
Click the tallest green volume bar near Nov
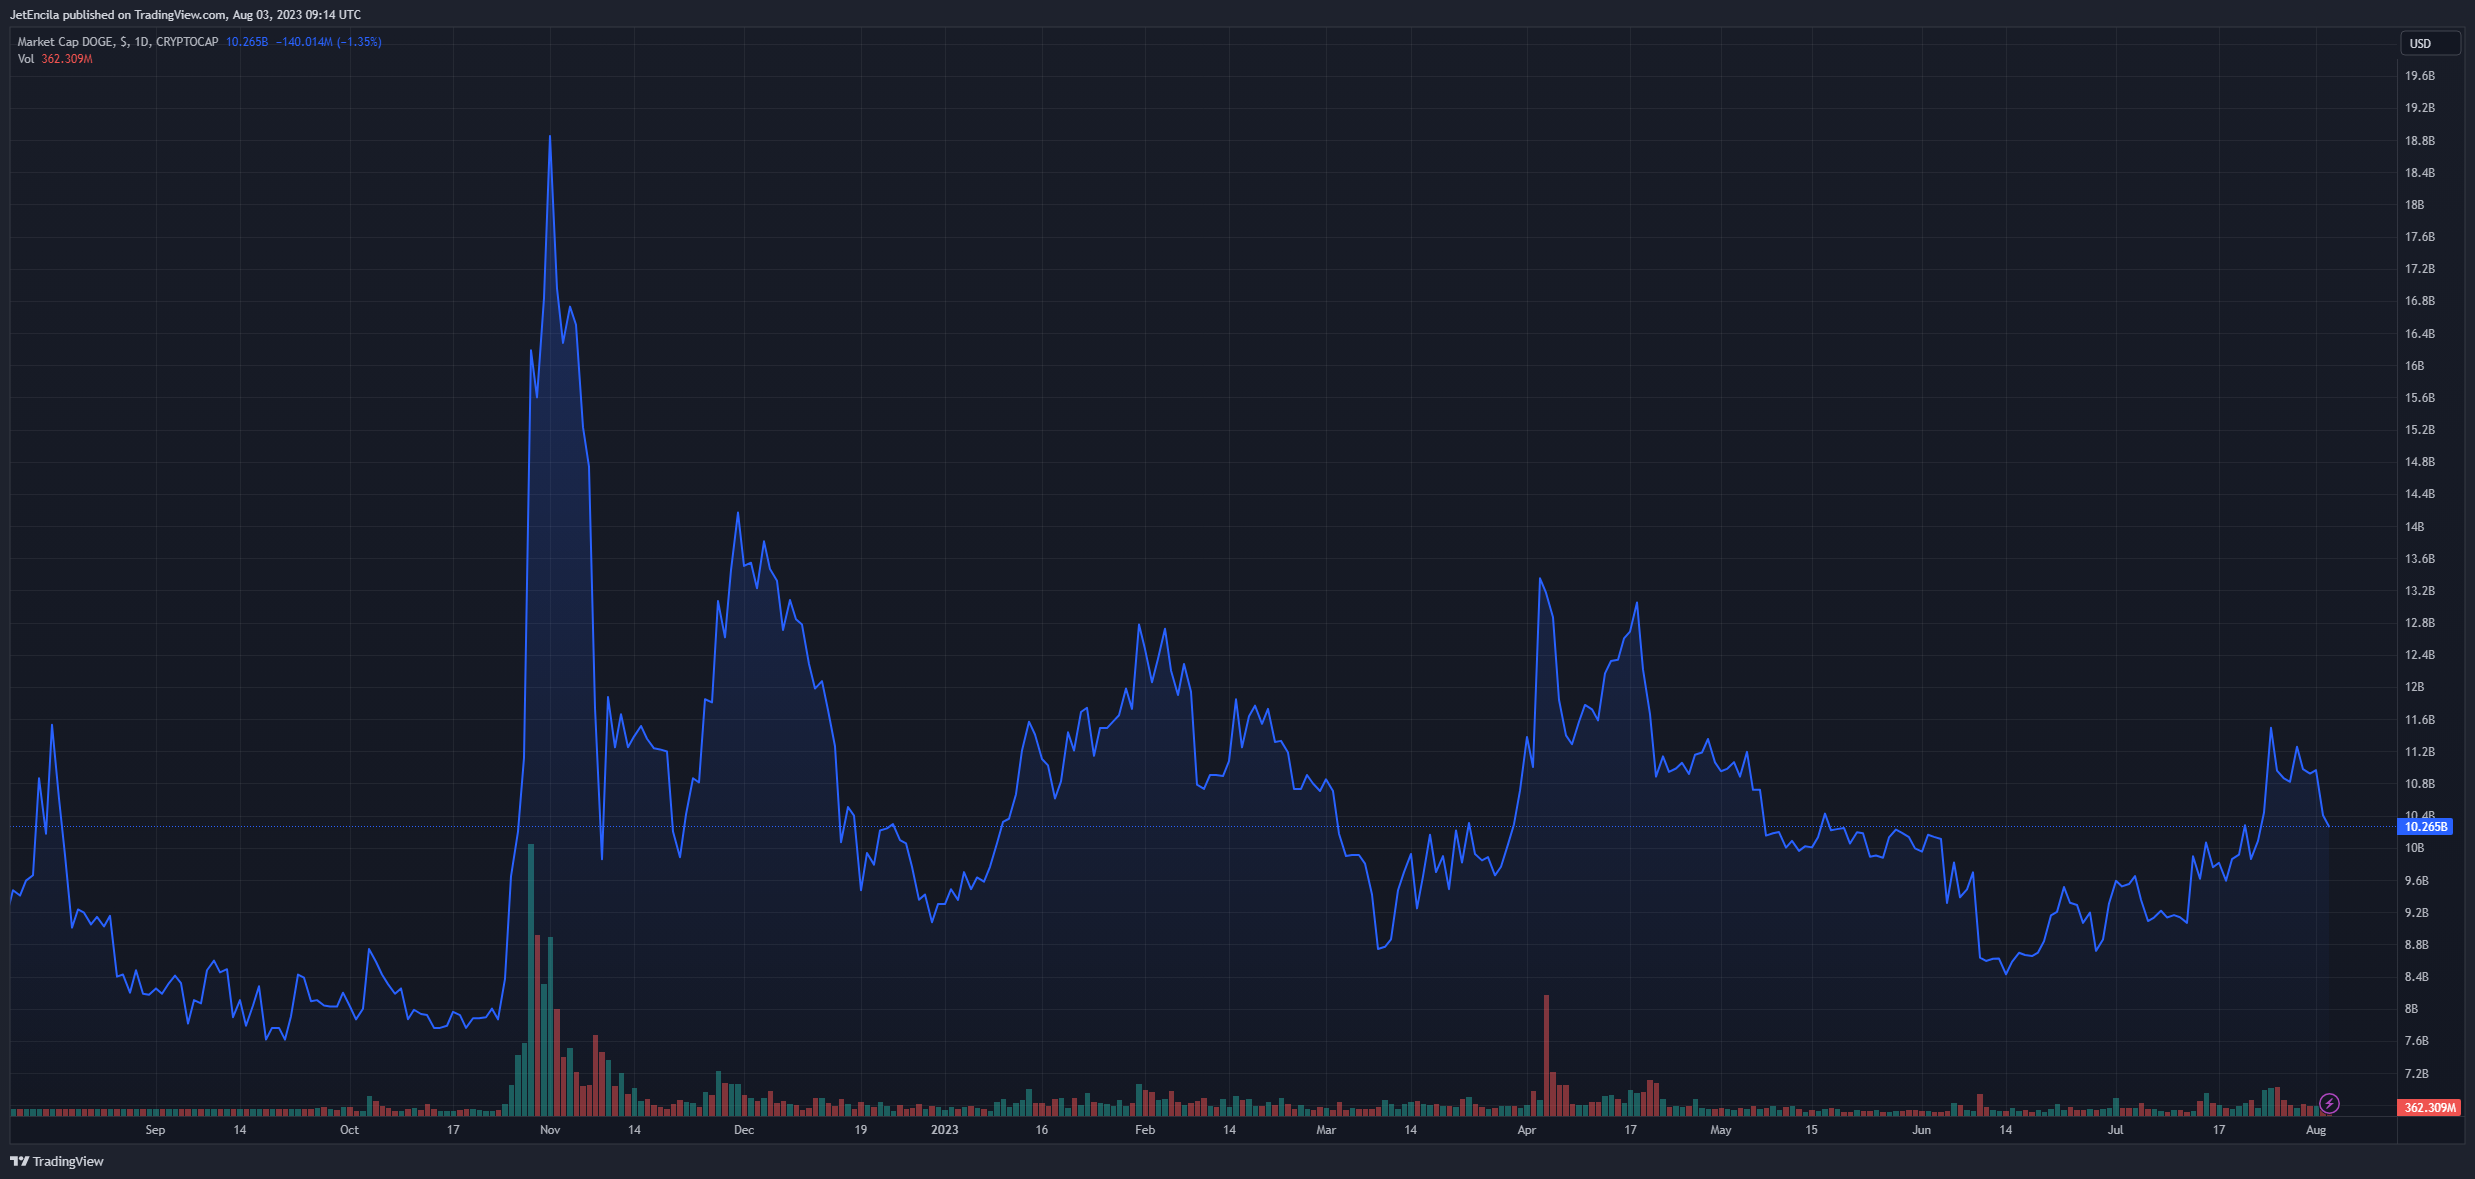(x=531, y=980)
